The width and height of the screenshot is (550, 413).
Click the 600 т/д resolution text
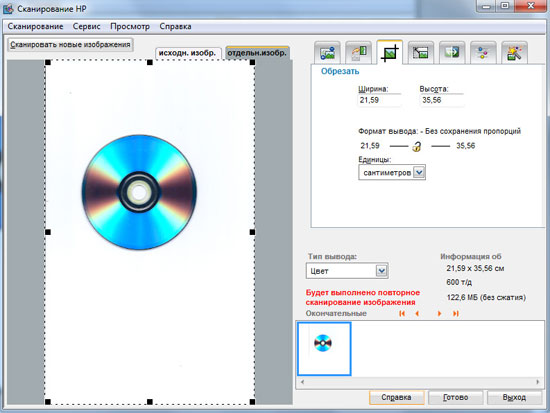tap(459, 282)
